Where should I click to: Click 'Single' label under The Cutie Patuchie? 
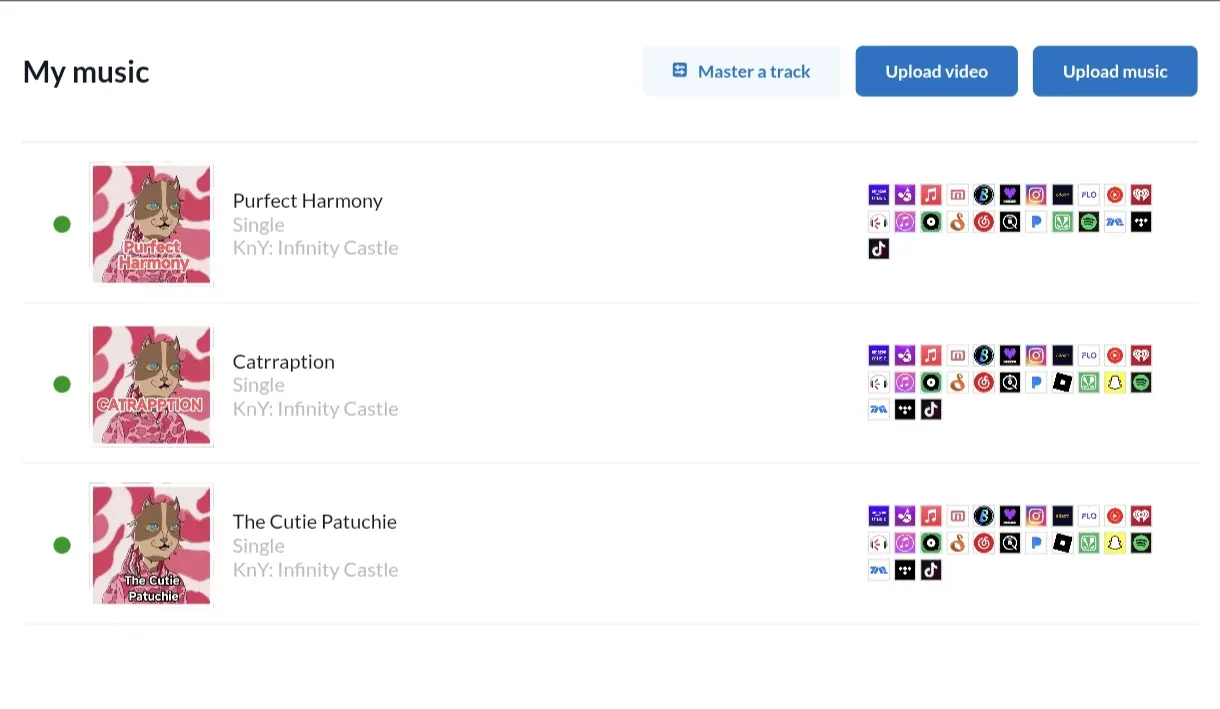click(x=259, y=545)
